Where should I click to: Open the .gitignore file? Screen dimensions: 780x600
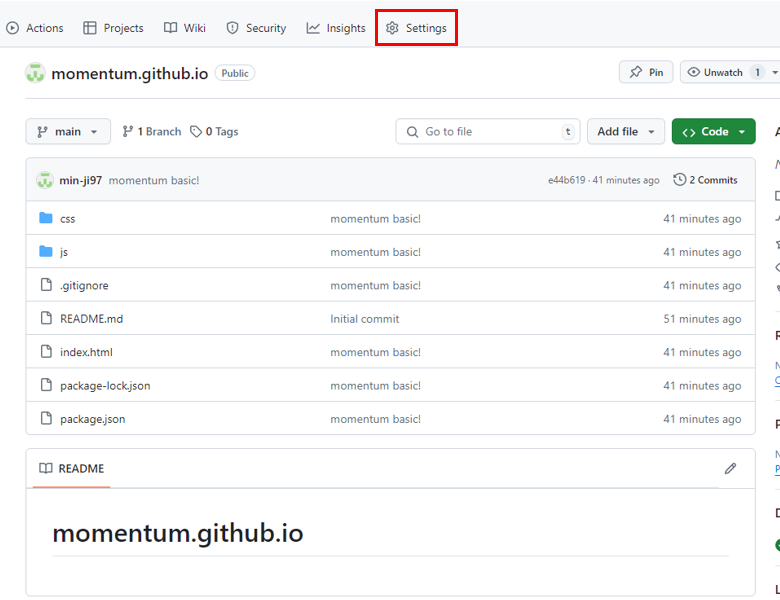(84, 286)
